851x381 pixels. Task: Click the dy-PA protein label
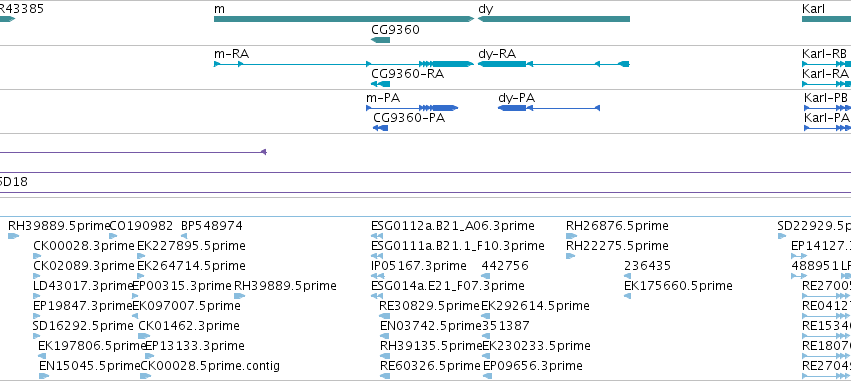[x=517, y=98]
